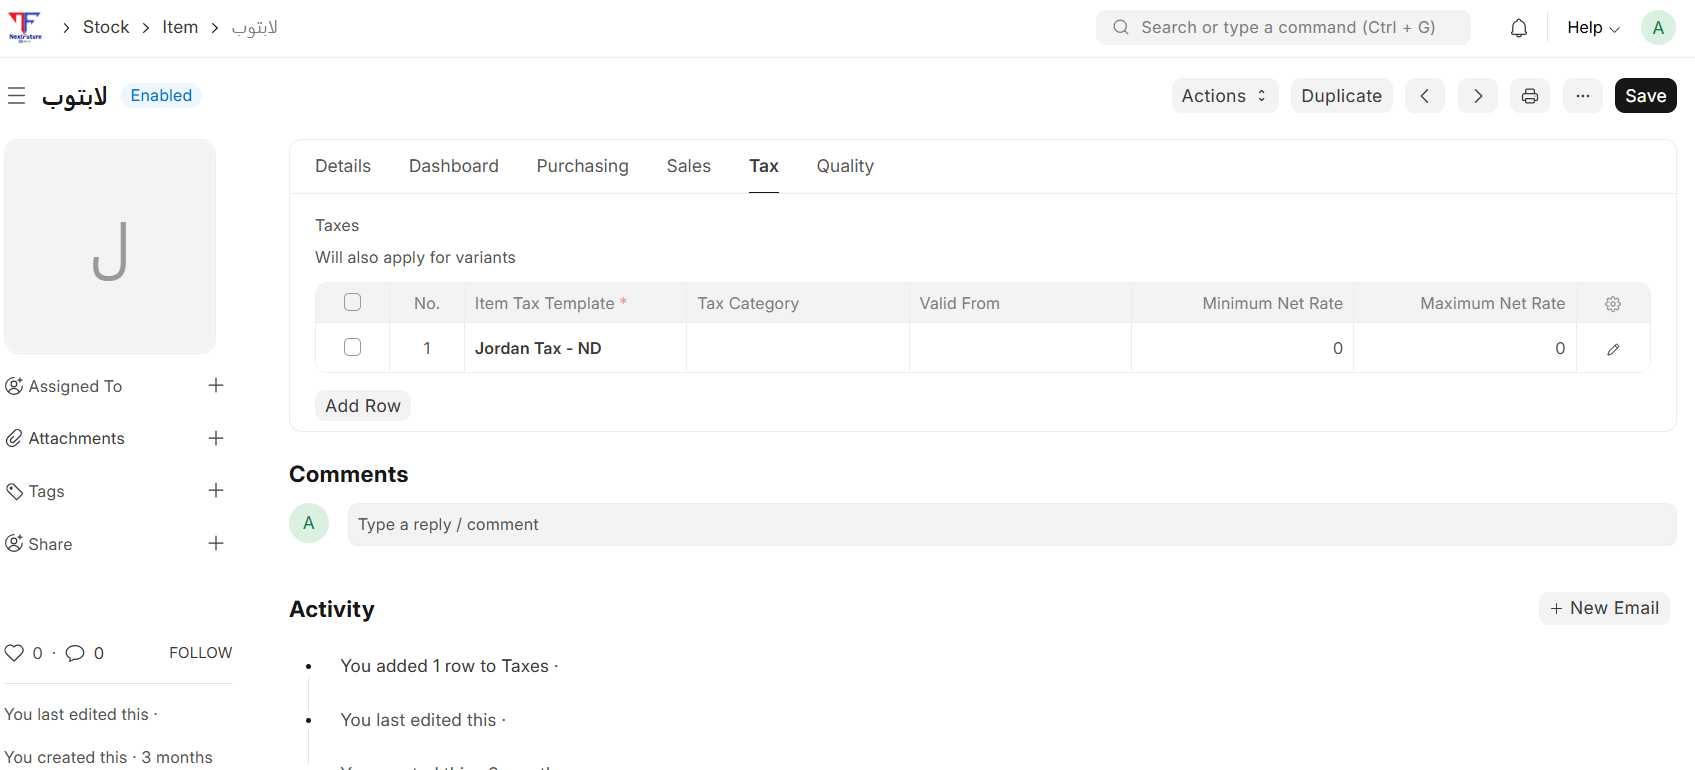Screen dimensions: 1695x770
Task: Switch to the Quality tab
Action: click(844, 166)
